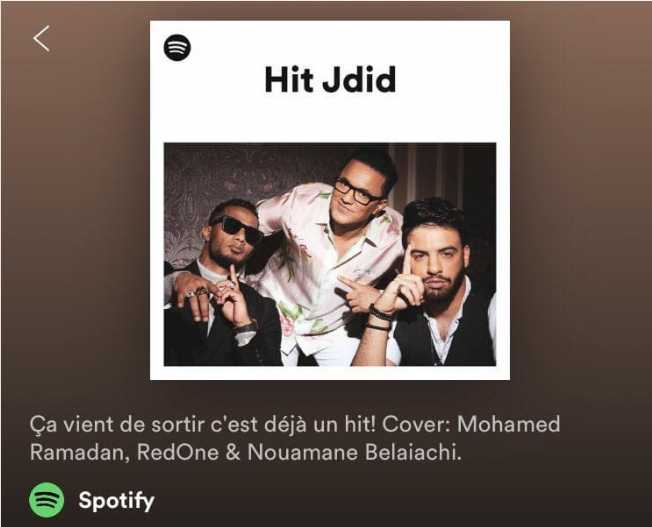Tap the ampersand in the description
The height and width of the screenshot is (527, 652).
pos(233,452)
